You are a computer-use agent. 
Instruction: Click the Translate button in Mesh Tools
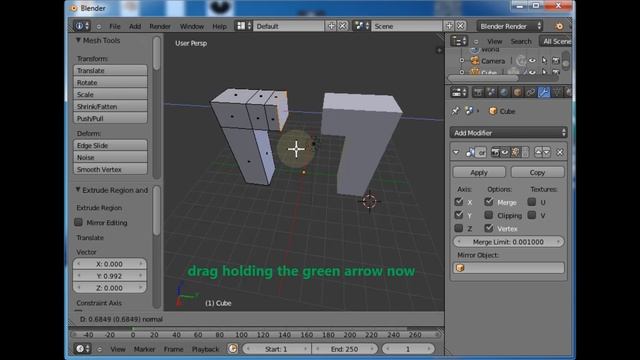point(110,70)
